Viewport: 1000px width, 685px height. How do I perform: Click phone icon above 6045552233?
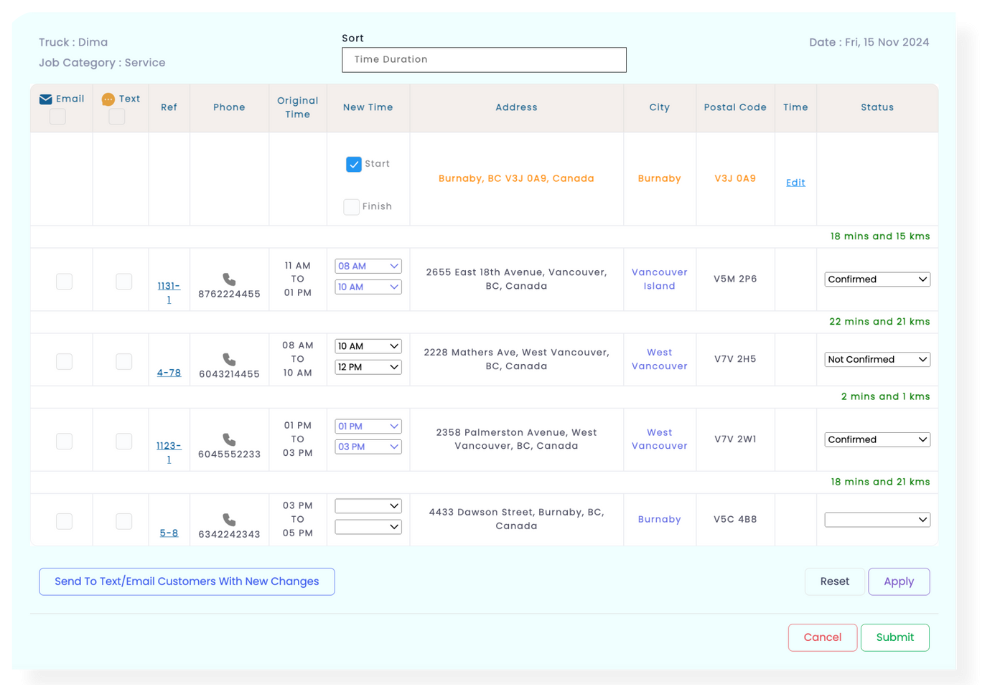pos(229,439)
